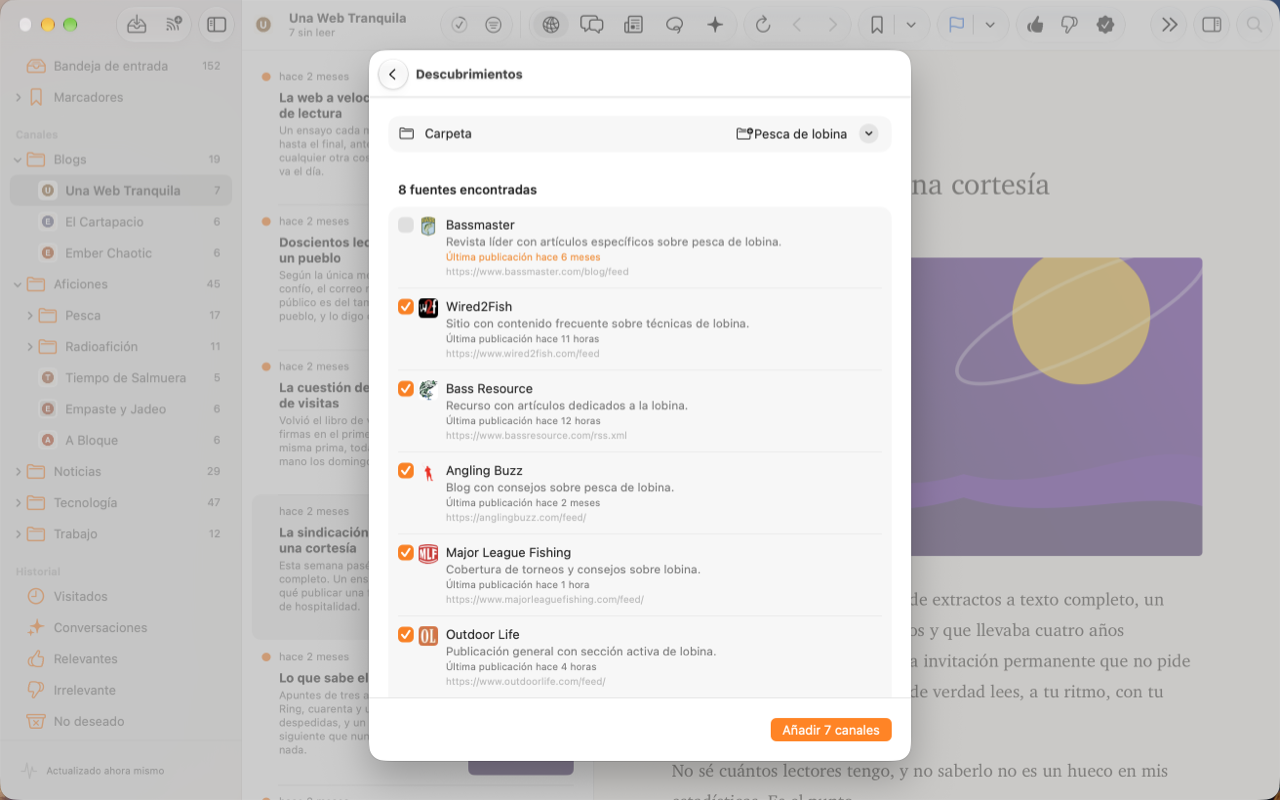Open the conversations speech-bubbles icon

coord(592,25)
